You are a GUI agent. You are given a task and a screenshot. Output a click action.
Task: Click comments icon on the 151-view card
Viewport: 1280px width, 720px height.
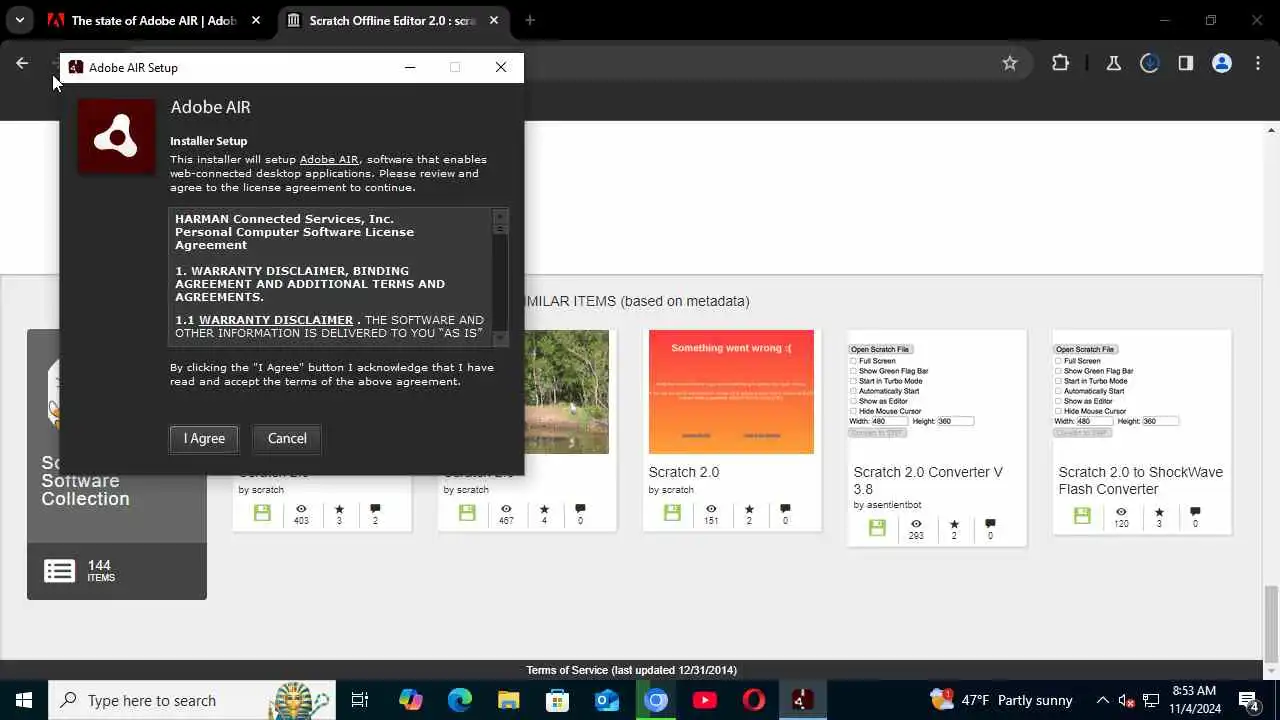pyautogui.click(x=785, y=509)
